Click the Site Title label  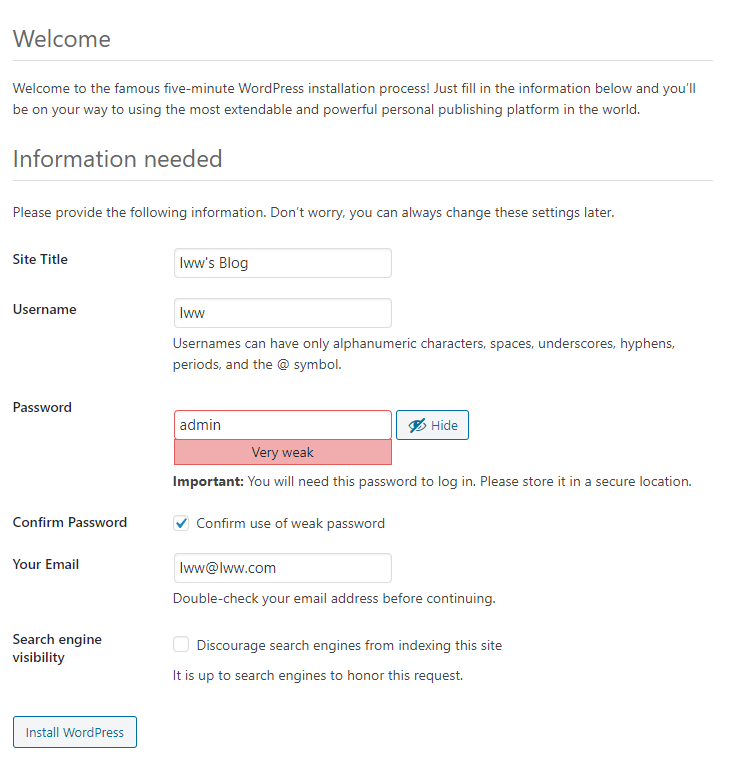pyautogui.click(x=40, y=259)
